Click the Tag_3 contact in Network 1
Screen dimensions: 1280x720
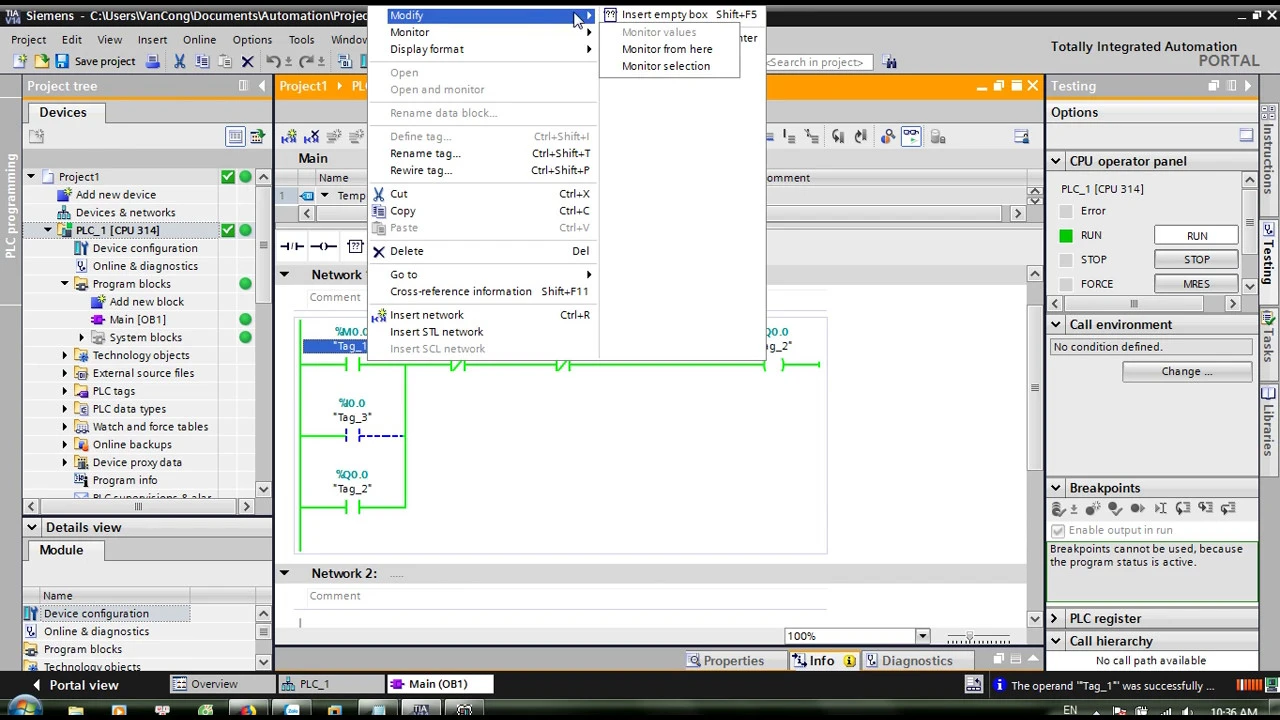point(352,436)
